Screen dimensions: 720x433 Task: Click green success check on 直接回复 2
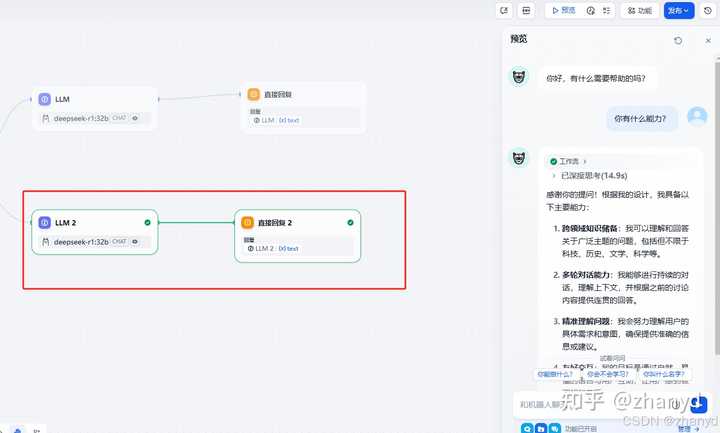click(350, 222)
